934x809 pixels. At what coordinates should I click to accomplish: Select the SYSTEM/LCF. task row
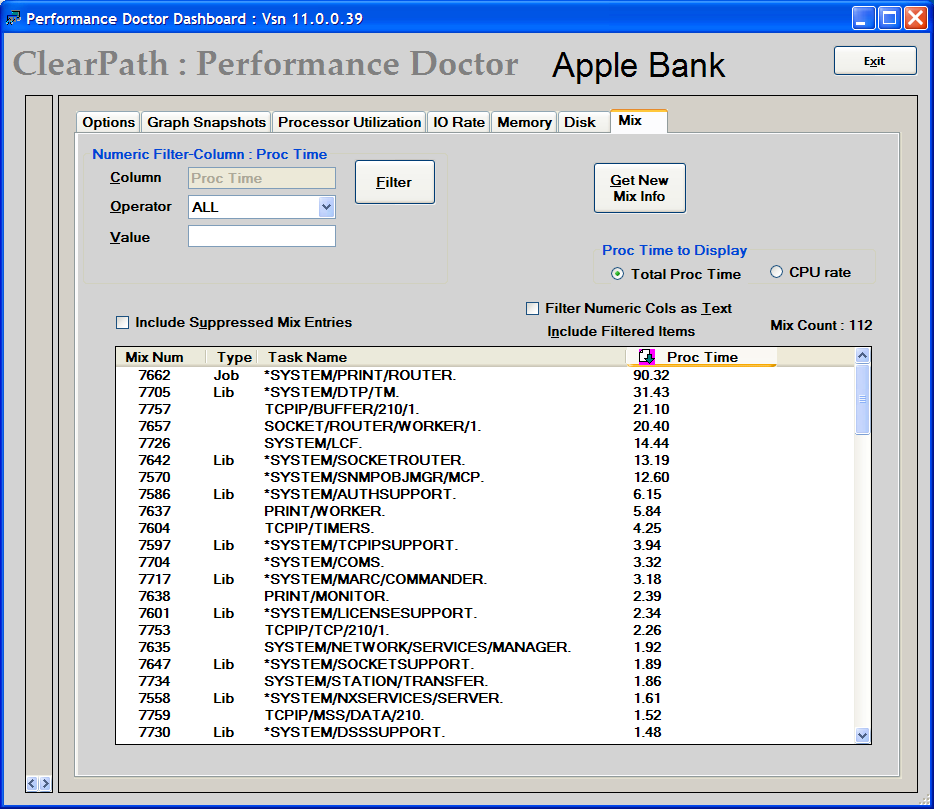click(485, 443)
